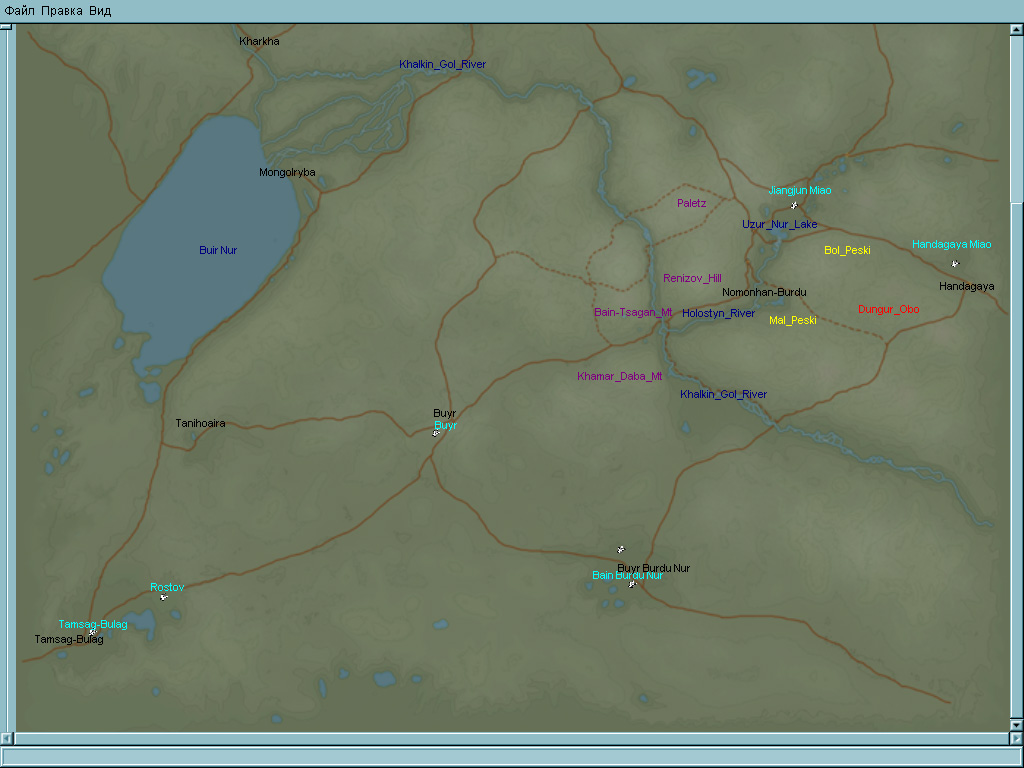The height and width of the screenshot is (768, 1024).
Task: Select the airfield icon below cyan Buyr label
Action: pyautogui.click(x=436, y=433)
